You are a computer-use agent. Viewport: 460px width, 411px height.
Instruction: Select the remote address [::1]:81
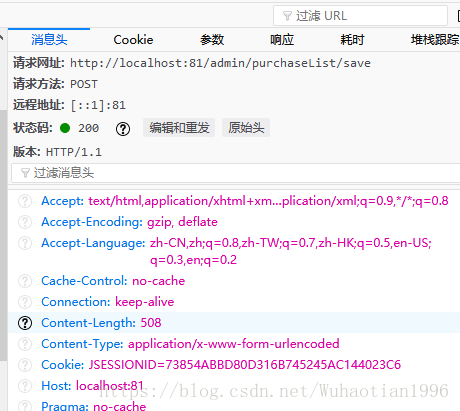pos(98,105)
